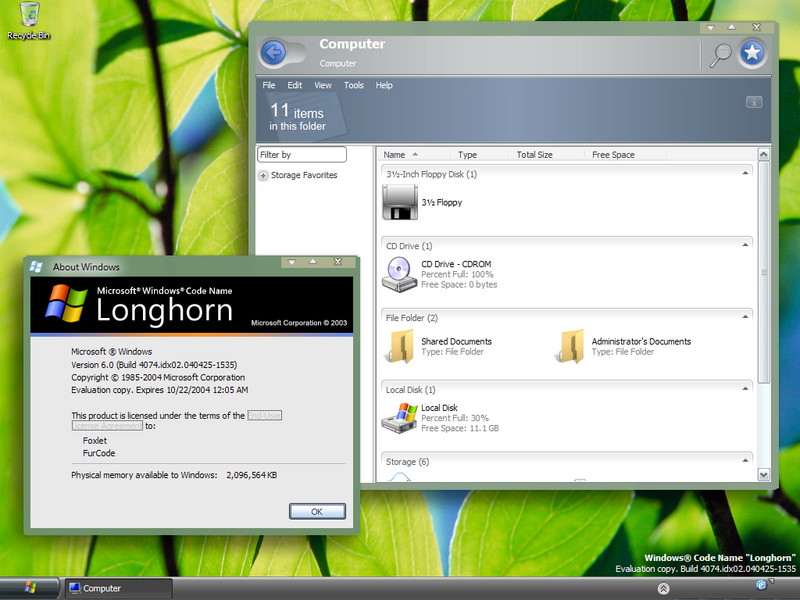Open the File menu

[269, 85]
